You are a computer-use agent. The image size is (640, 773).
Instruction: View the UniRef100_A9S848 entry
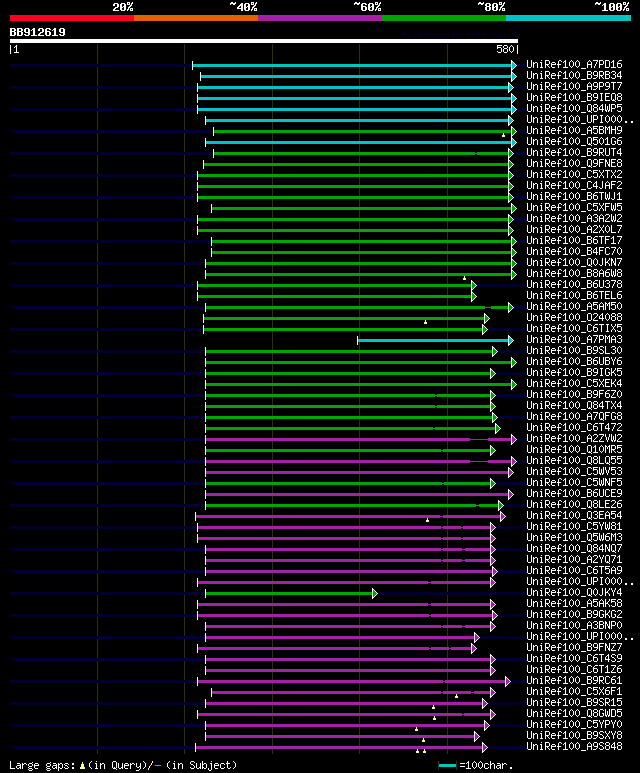click(x=574, y=746)
